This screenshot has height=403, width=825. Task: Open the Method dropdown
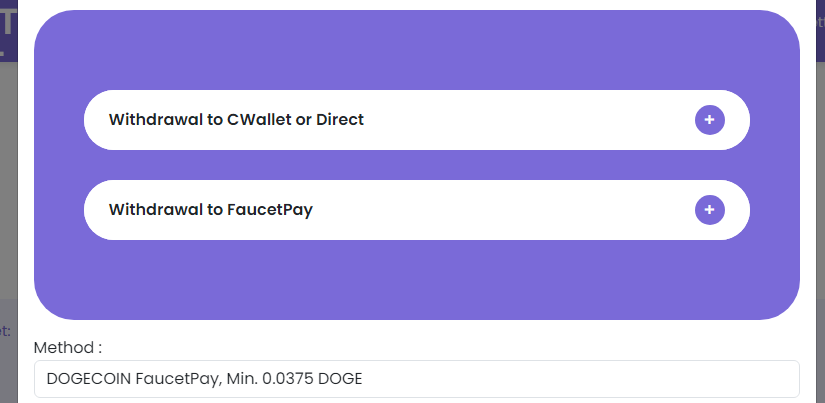coord(417,379)
